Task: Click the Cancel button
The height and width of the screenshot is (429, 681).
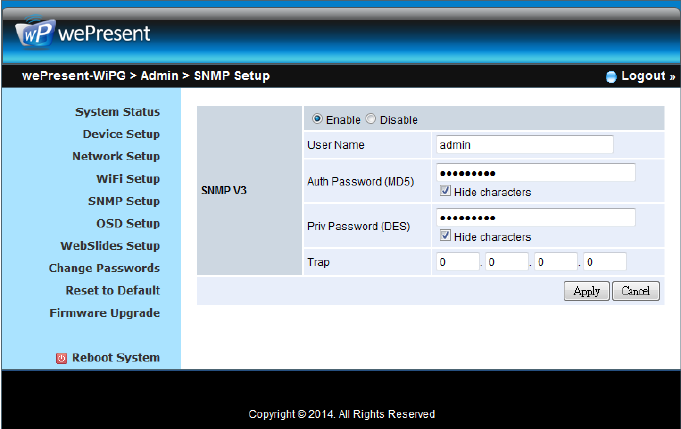Action: (x=636, y=291)
